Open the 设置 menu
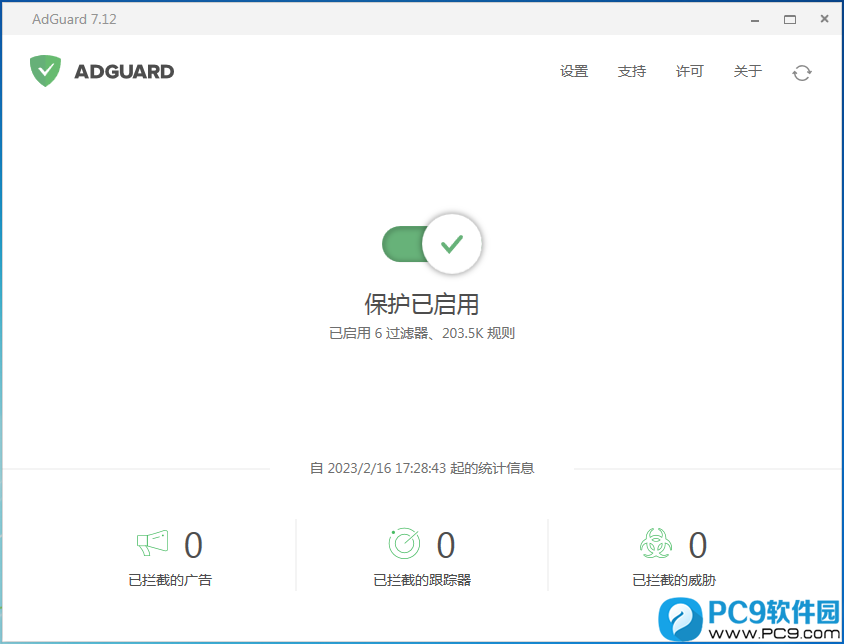This screenshot has width=844, height=644. tap(574, 71)
